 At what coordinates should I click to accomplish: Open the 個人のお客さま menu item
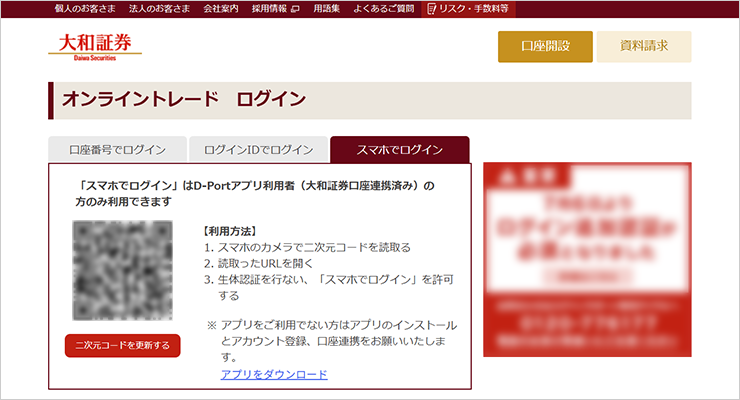[x=85, y=8]
